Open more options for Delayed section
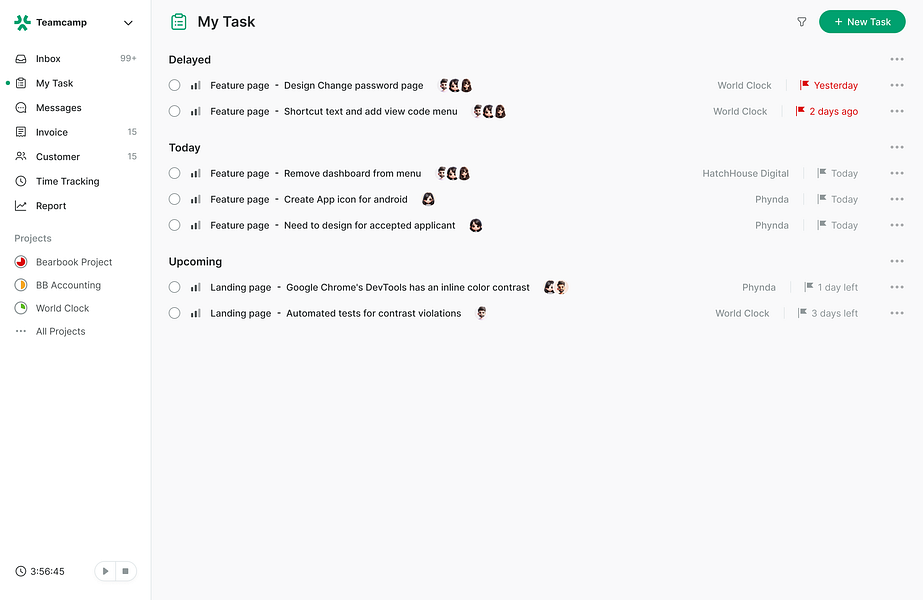This screenshot has width=923, height=600. (897, 59)
